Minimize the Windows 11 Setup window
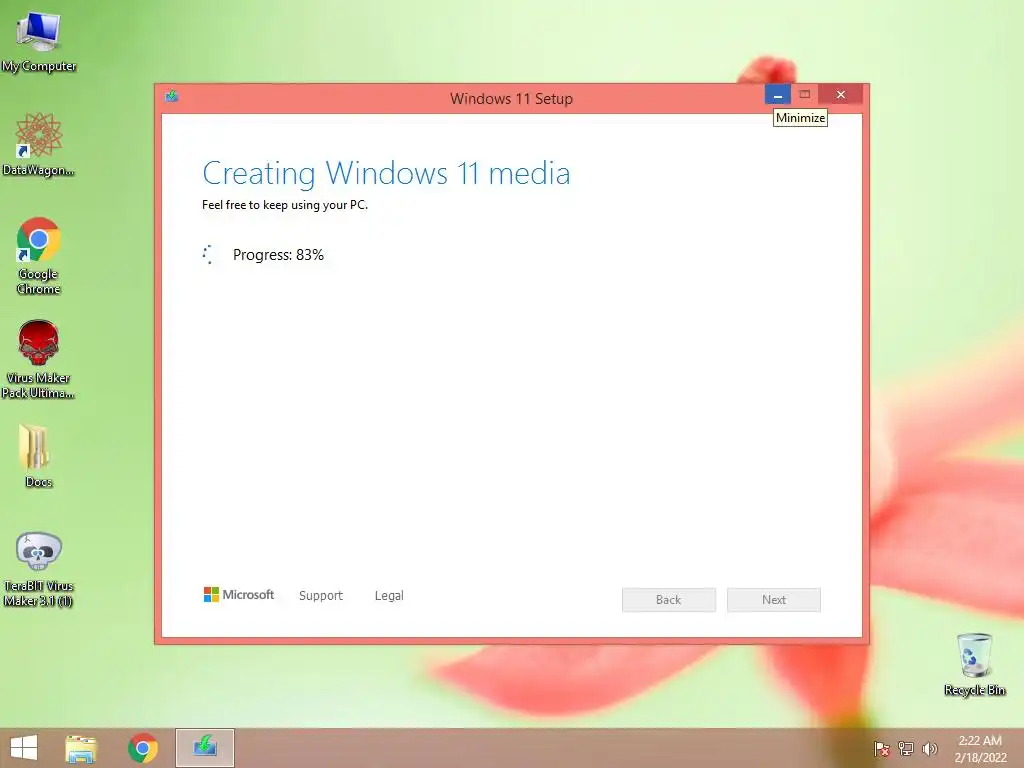 [x=778, y=95]
